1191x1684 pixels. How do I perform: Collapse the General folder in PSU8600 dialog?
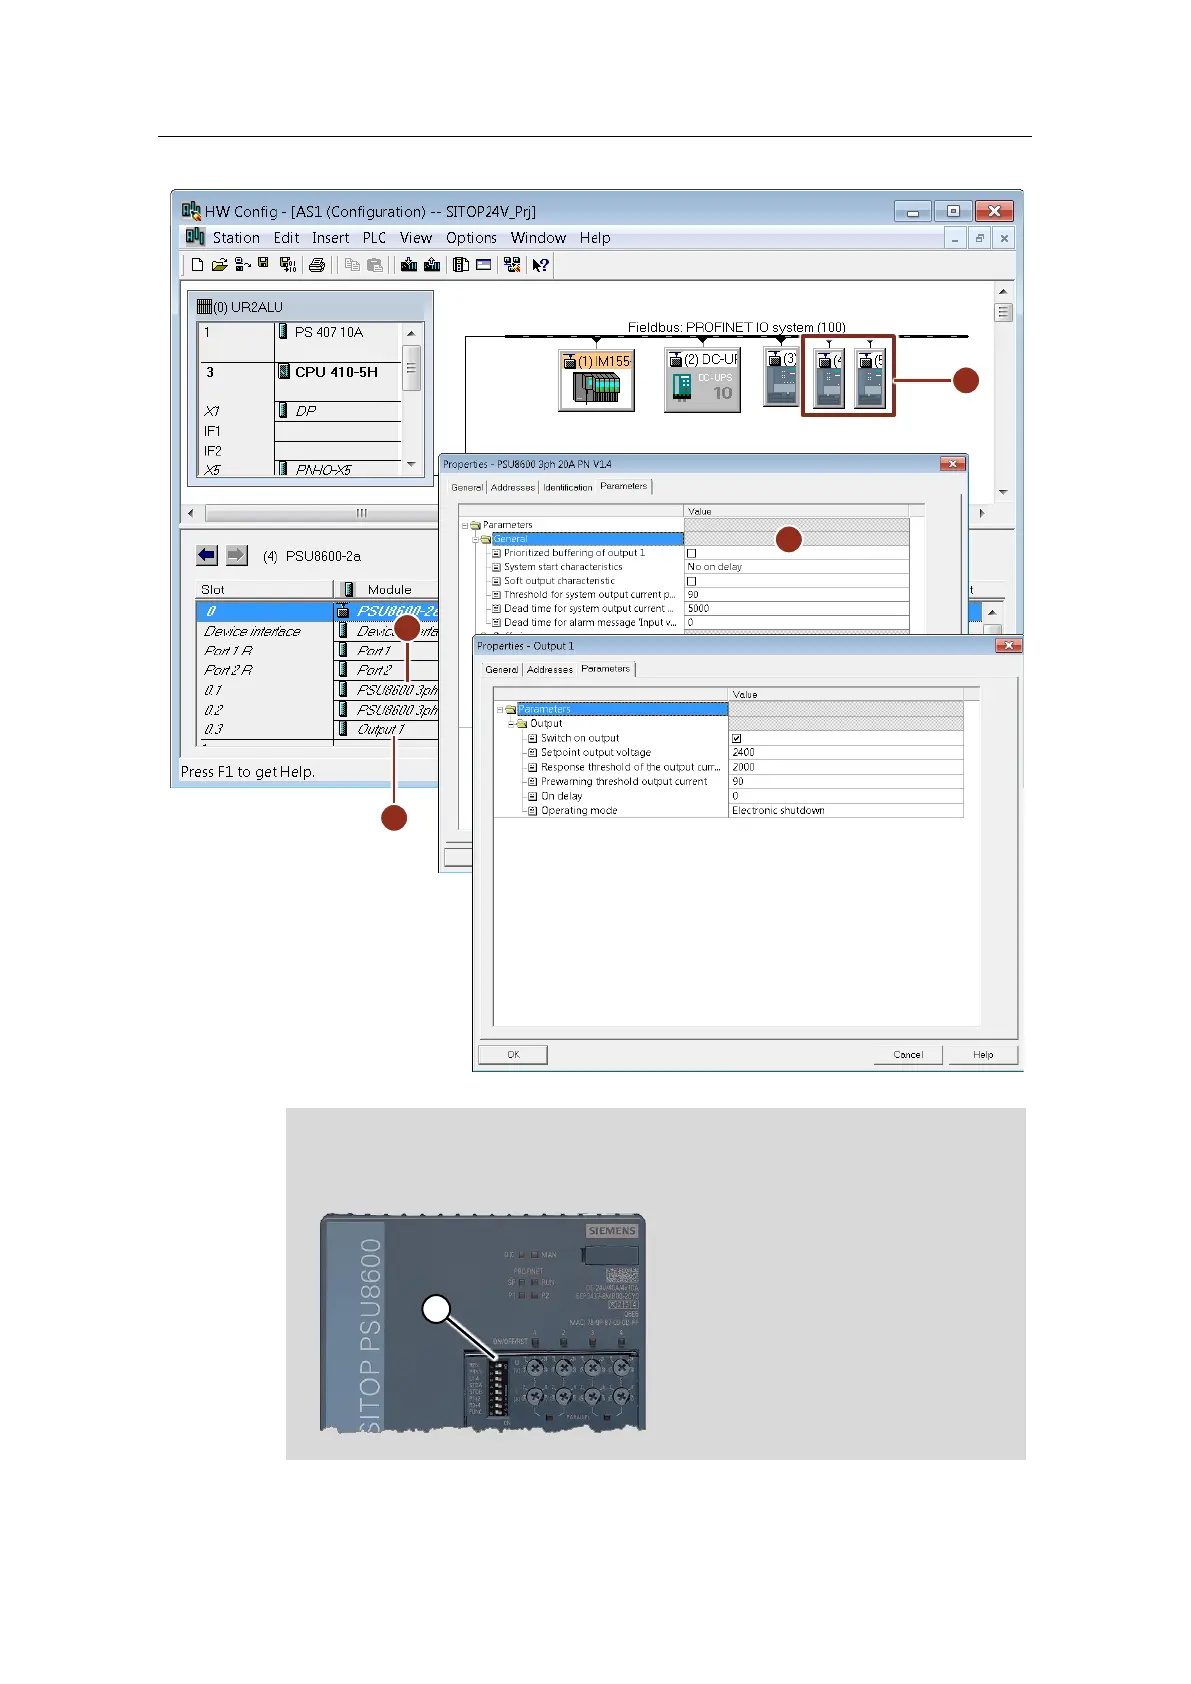[x=476, y=539]
